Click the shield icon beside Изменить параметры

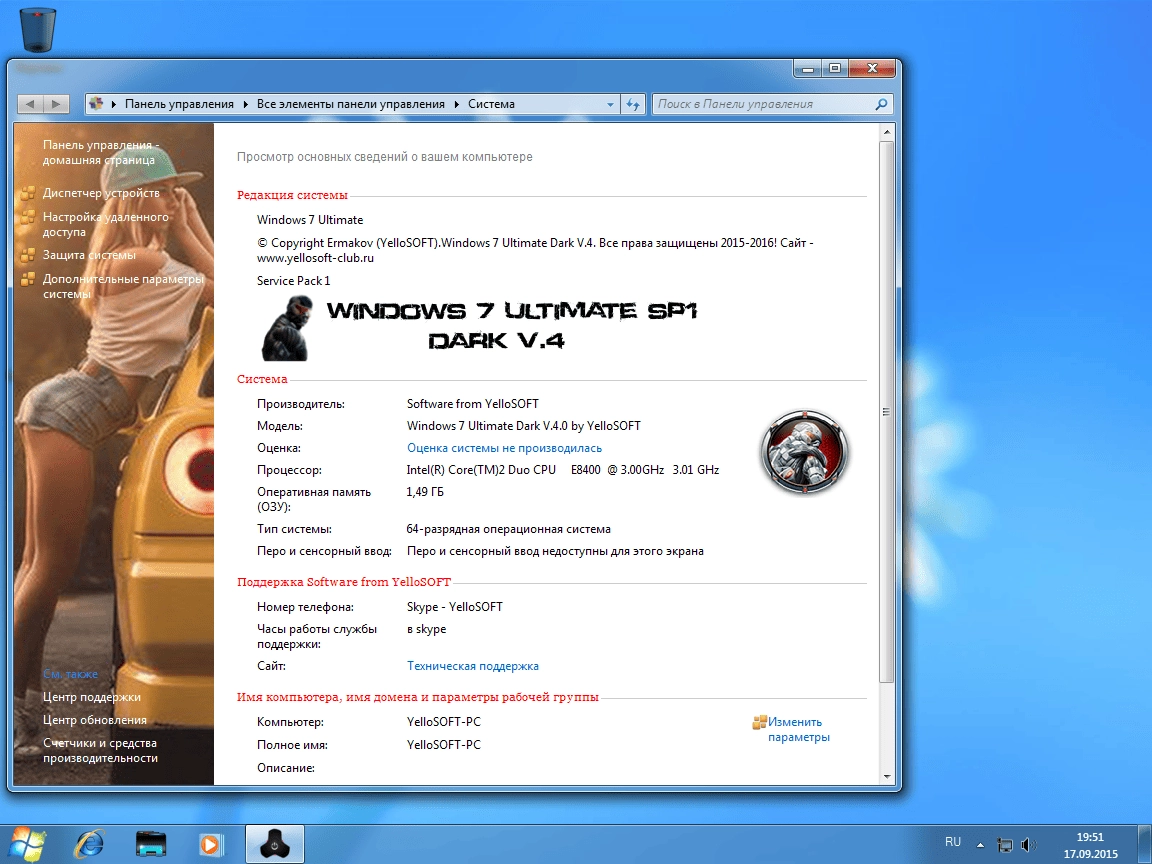point(760,722)
